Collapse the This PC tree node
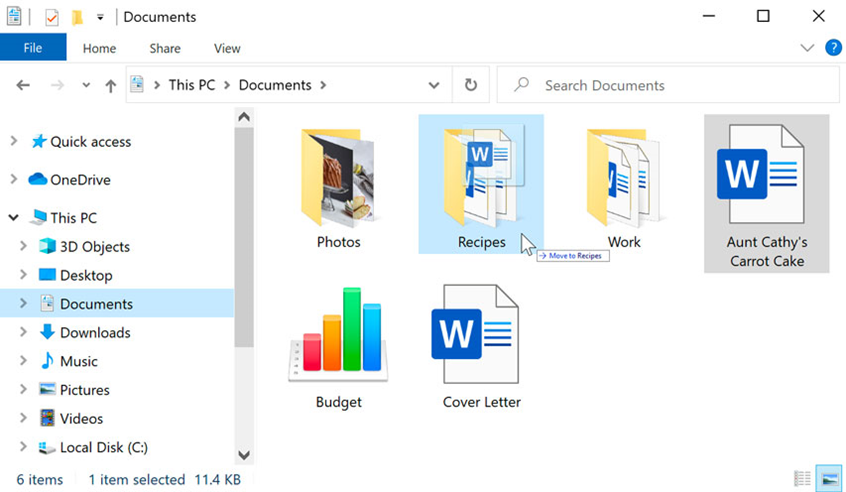The width and height of the screenshot is (846, 492). tap(13, 217)
